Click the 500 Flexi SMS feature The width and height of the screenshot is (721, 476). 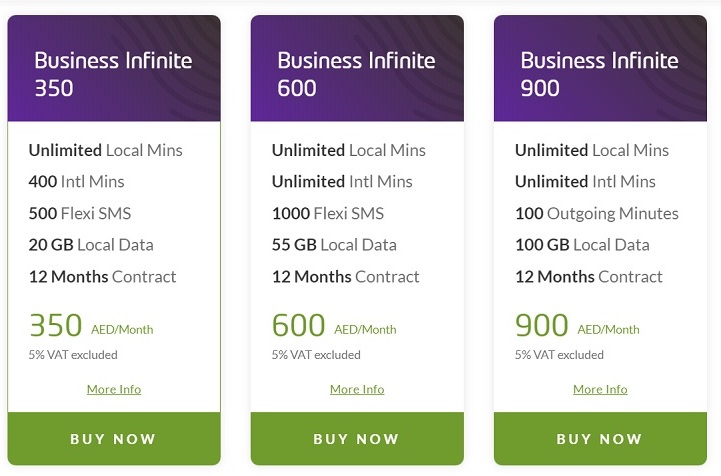click(80, 213)
